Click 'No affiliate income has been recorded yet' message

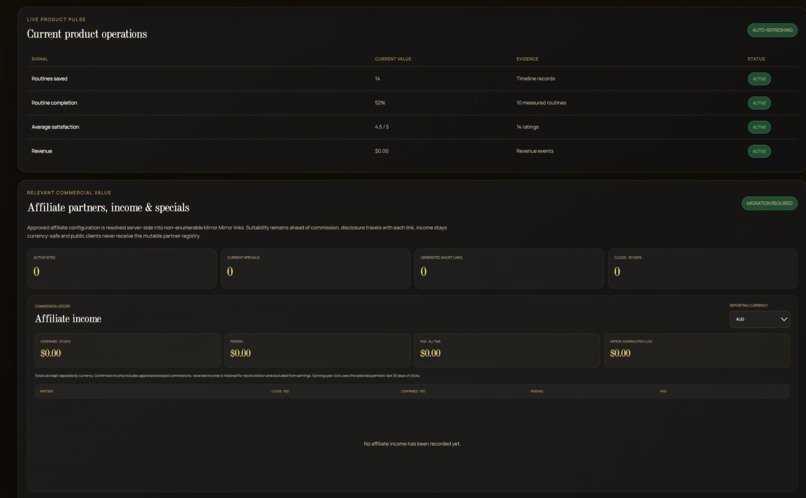[x=412, y=444]
